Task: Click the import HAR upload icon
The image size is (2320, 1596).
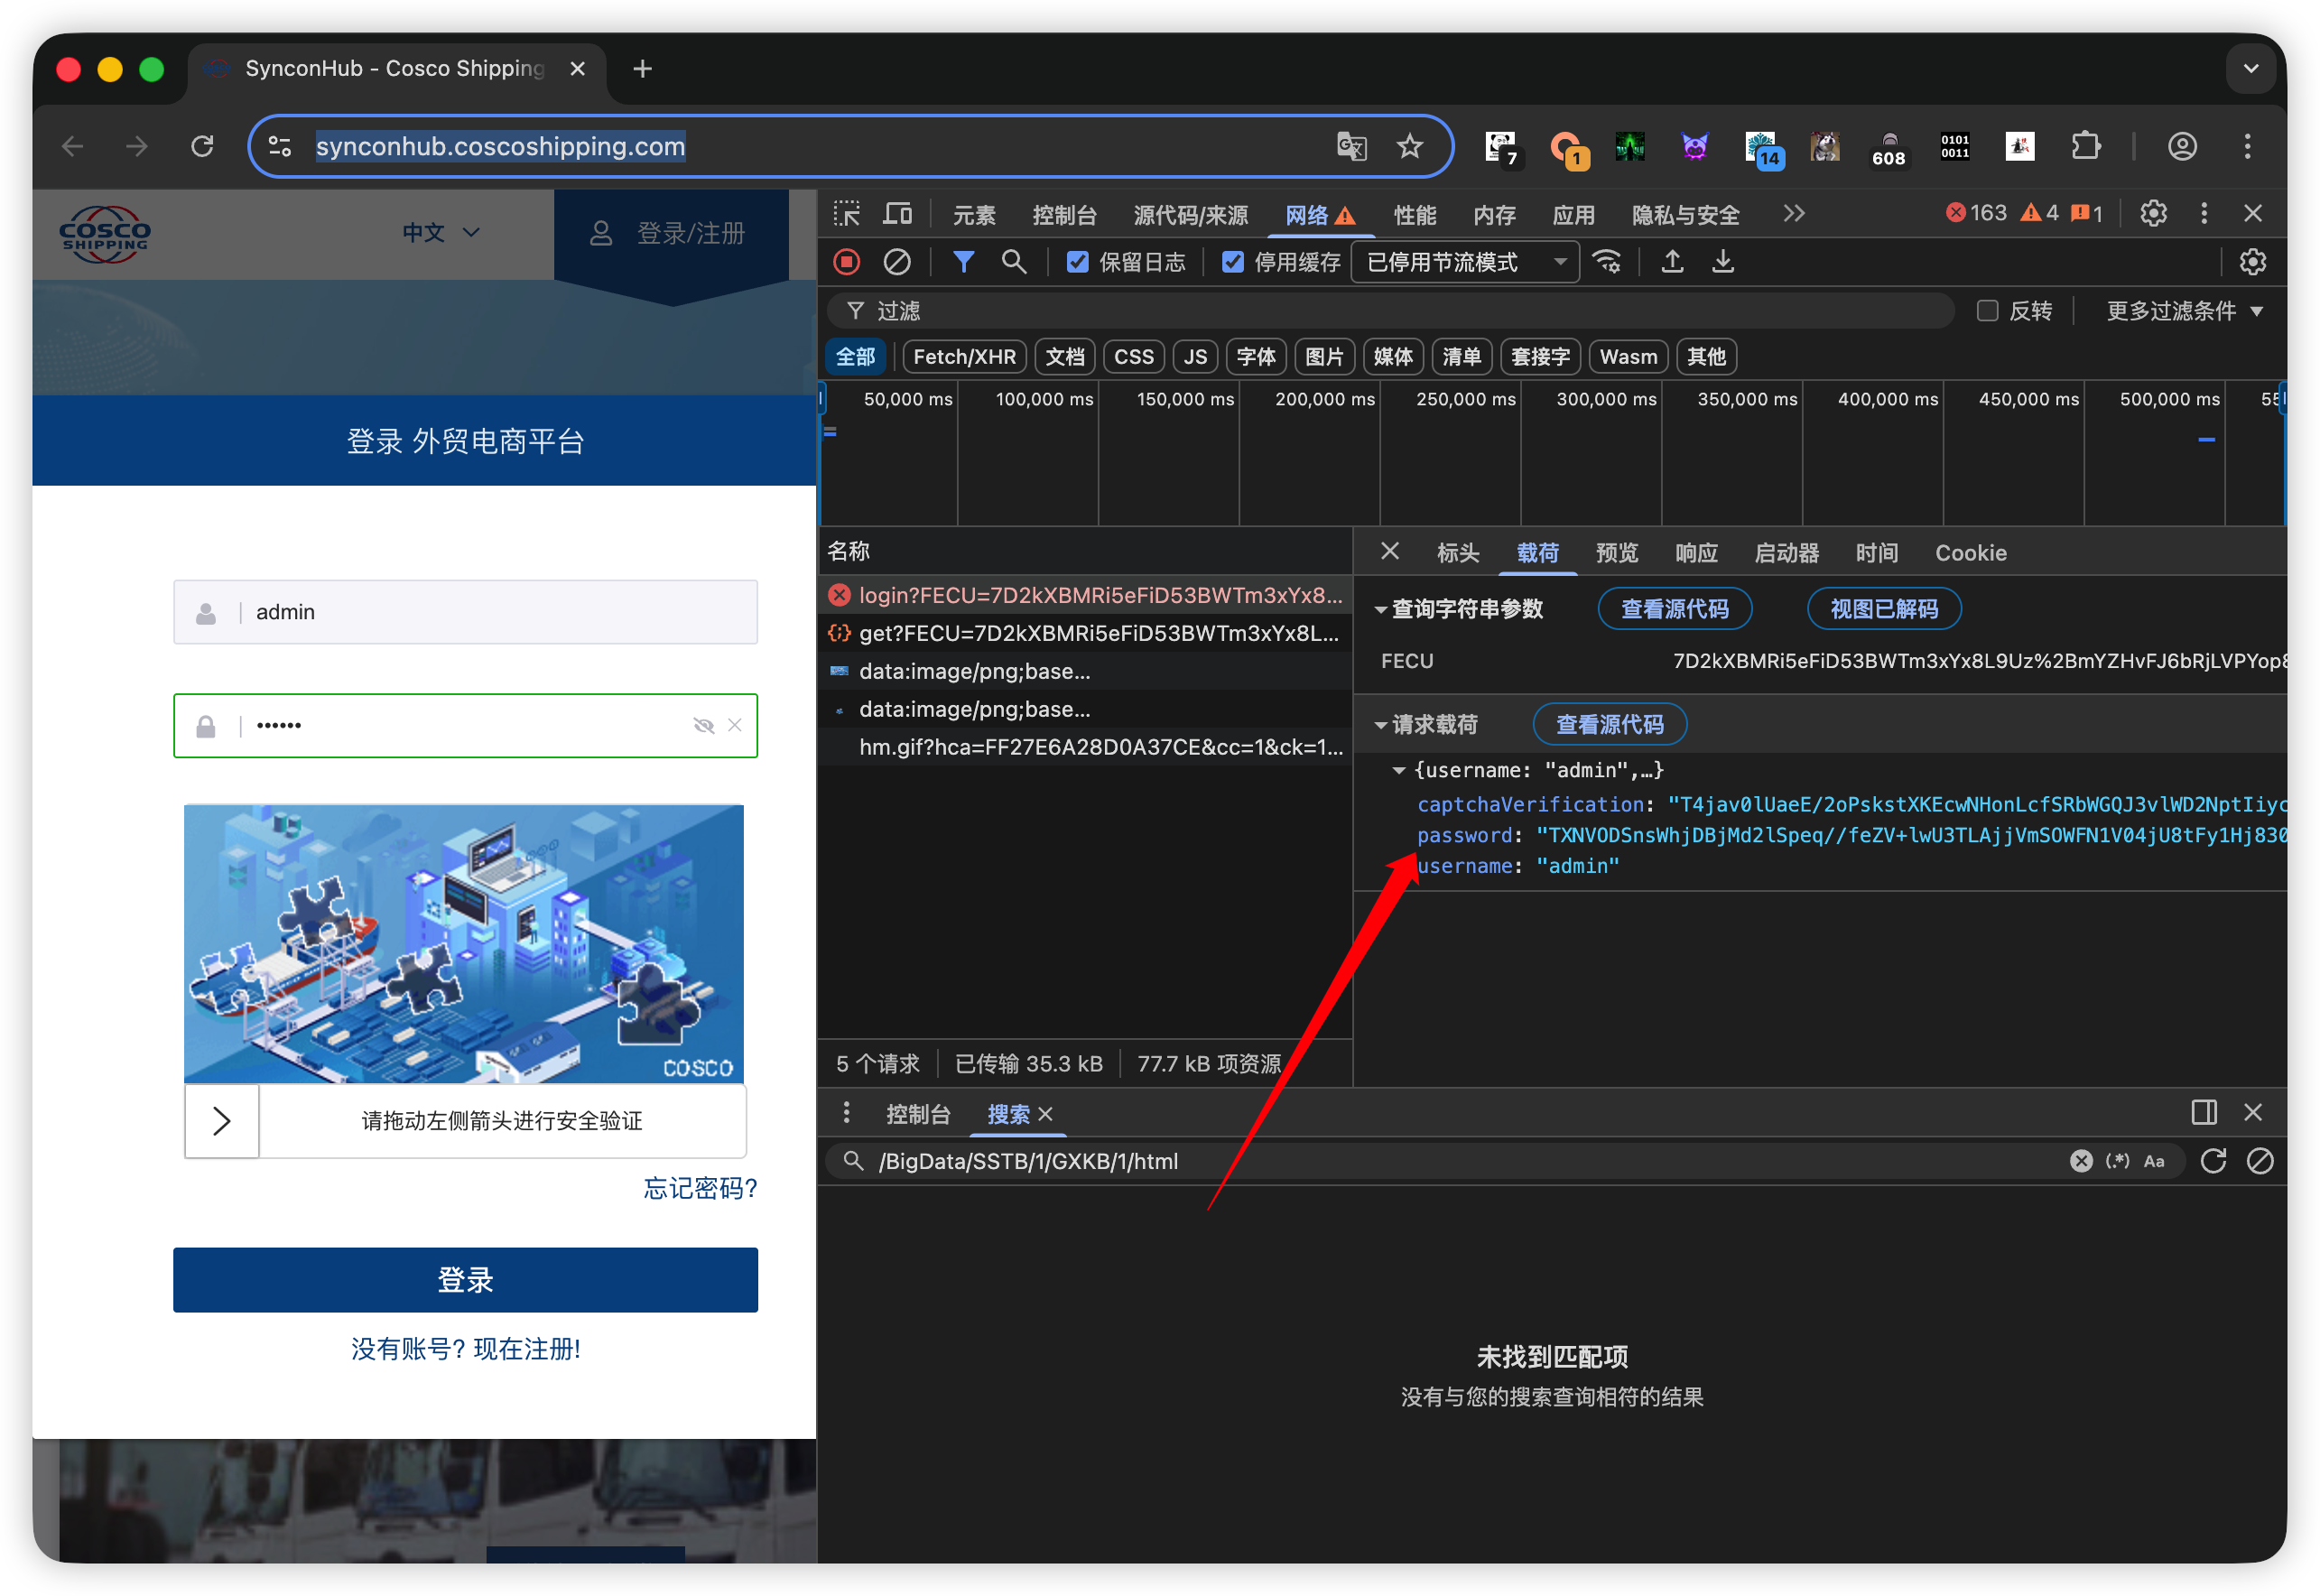Action: (1672, 262)
